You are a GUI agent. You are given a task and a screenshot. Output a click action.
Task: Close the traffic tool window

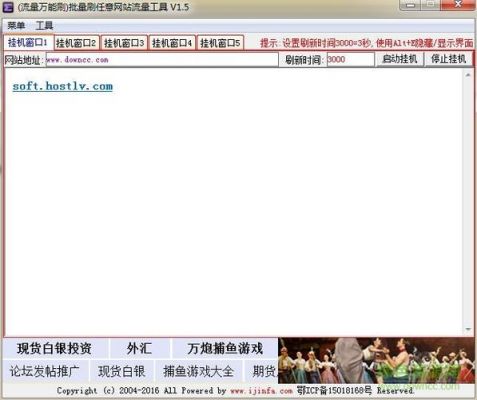coord(458,5)
